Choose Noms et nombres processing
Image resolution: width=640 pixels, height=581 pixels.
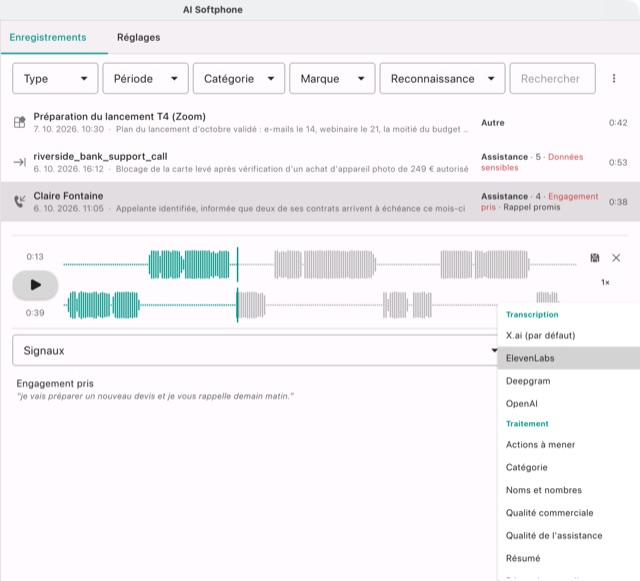(569, 490)
